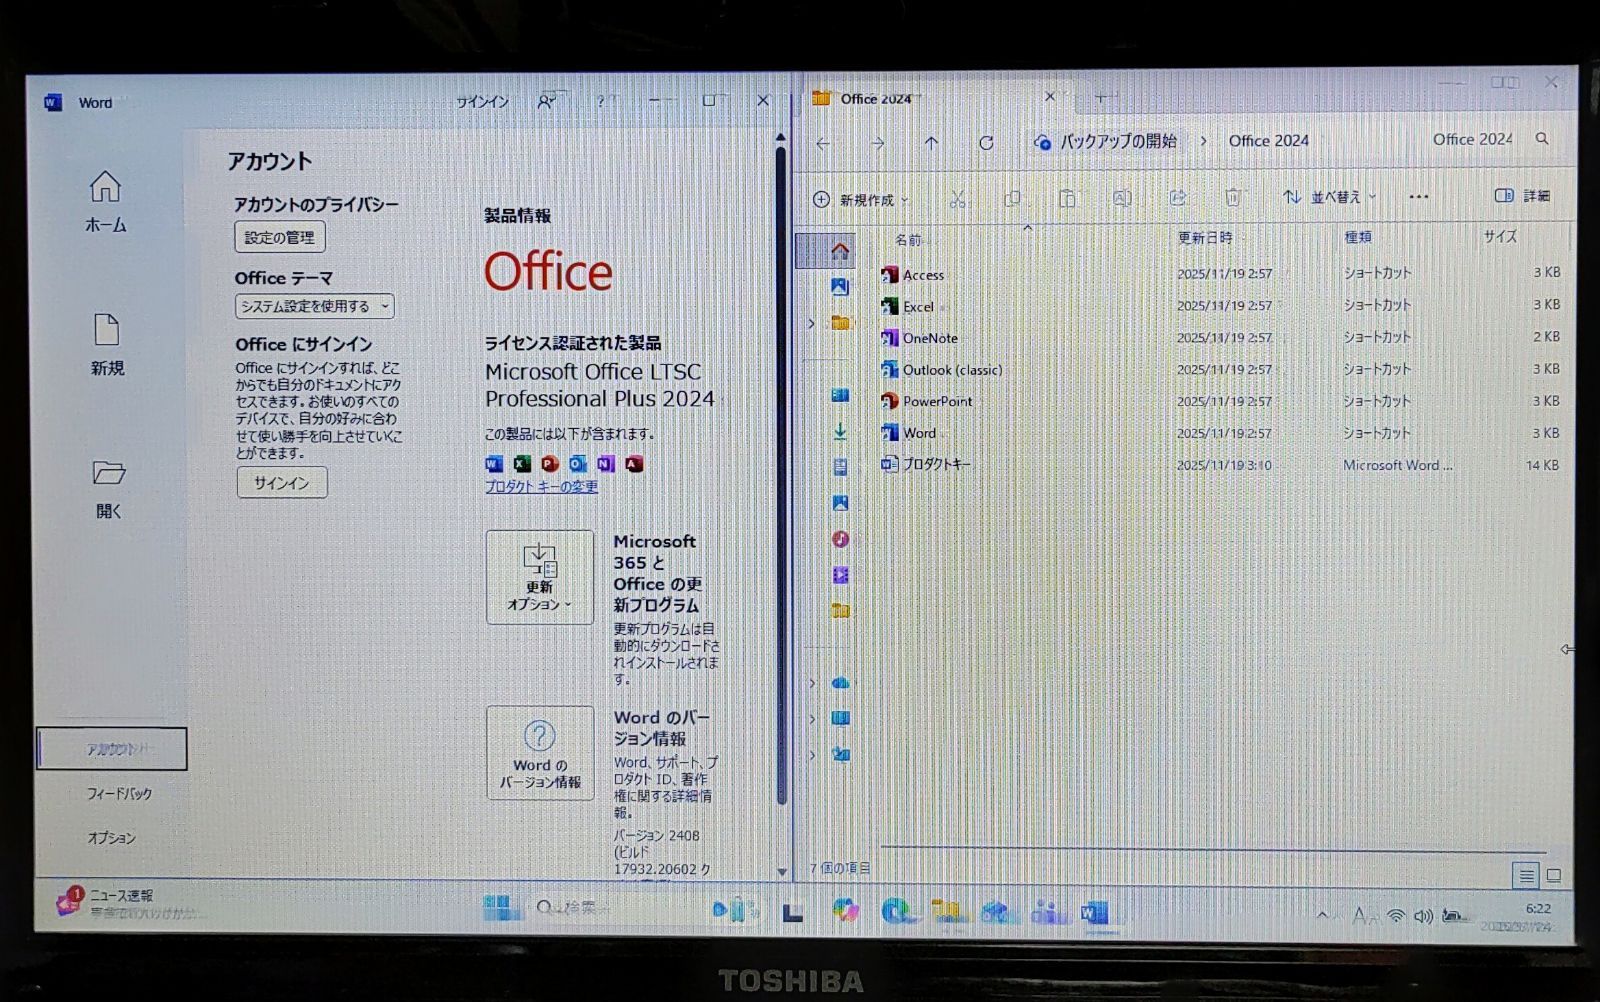
Task: Click the 設定の管理 button
Action: point(280,237)
